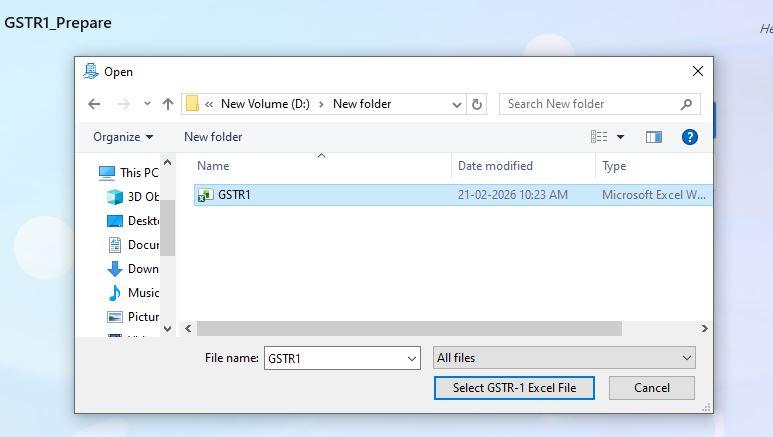The image size is (773, 437).
Task: Click the Search New folder field
Action: [x=590, y=104]
